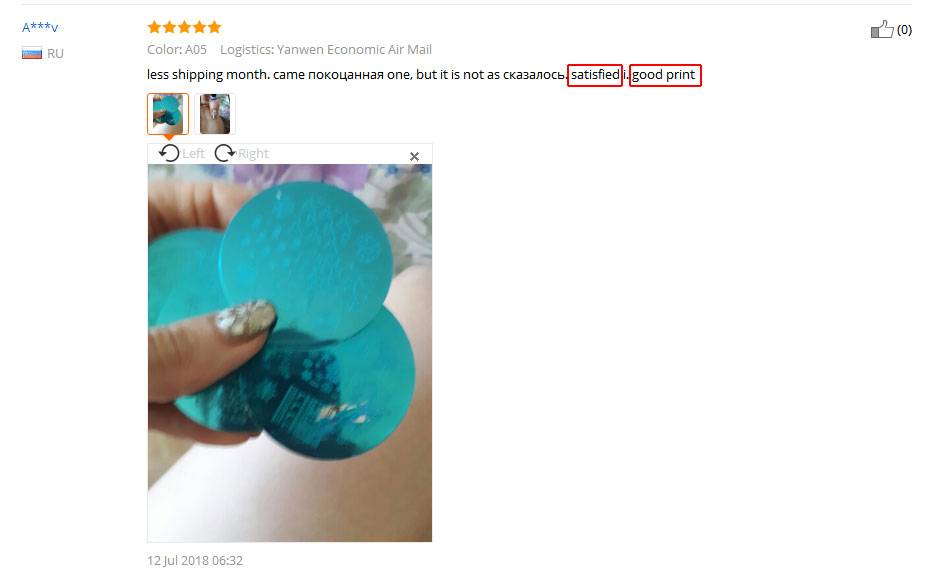928x580 pixels.
Task: Click the enlarged teal stamping plates photo
Action: coord(289,353)
